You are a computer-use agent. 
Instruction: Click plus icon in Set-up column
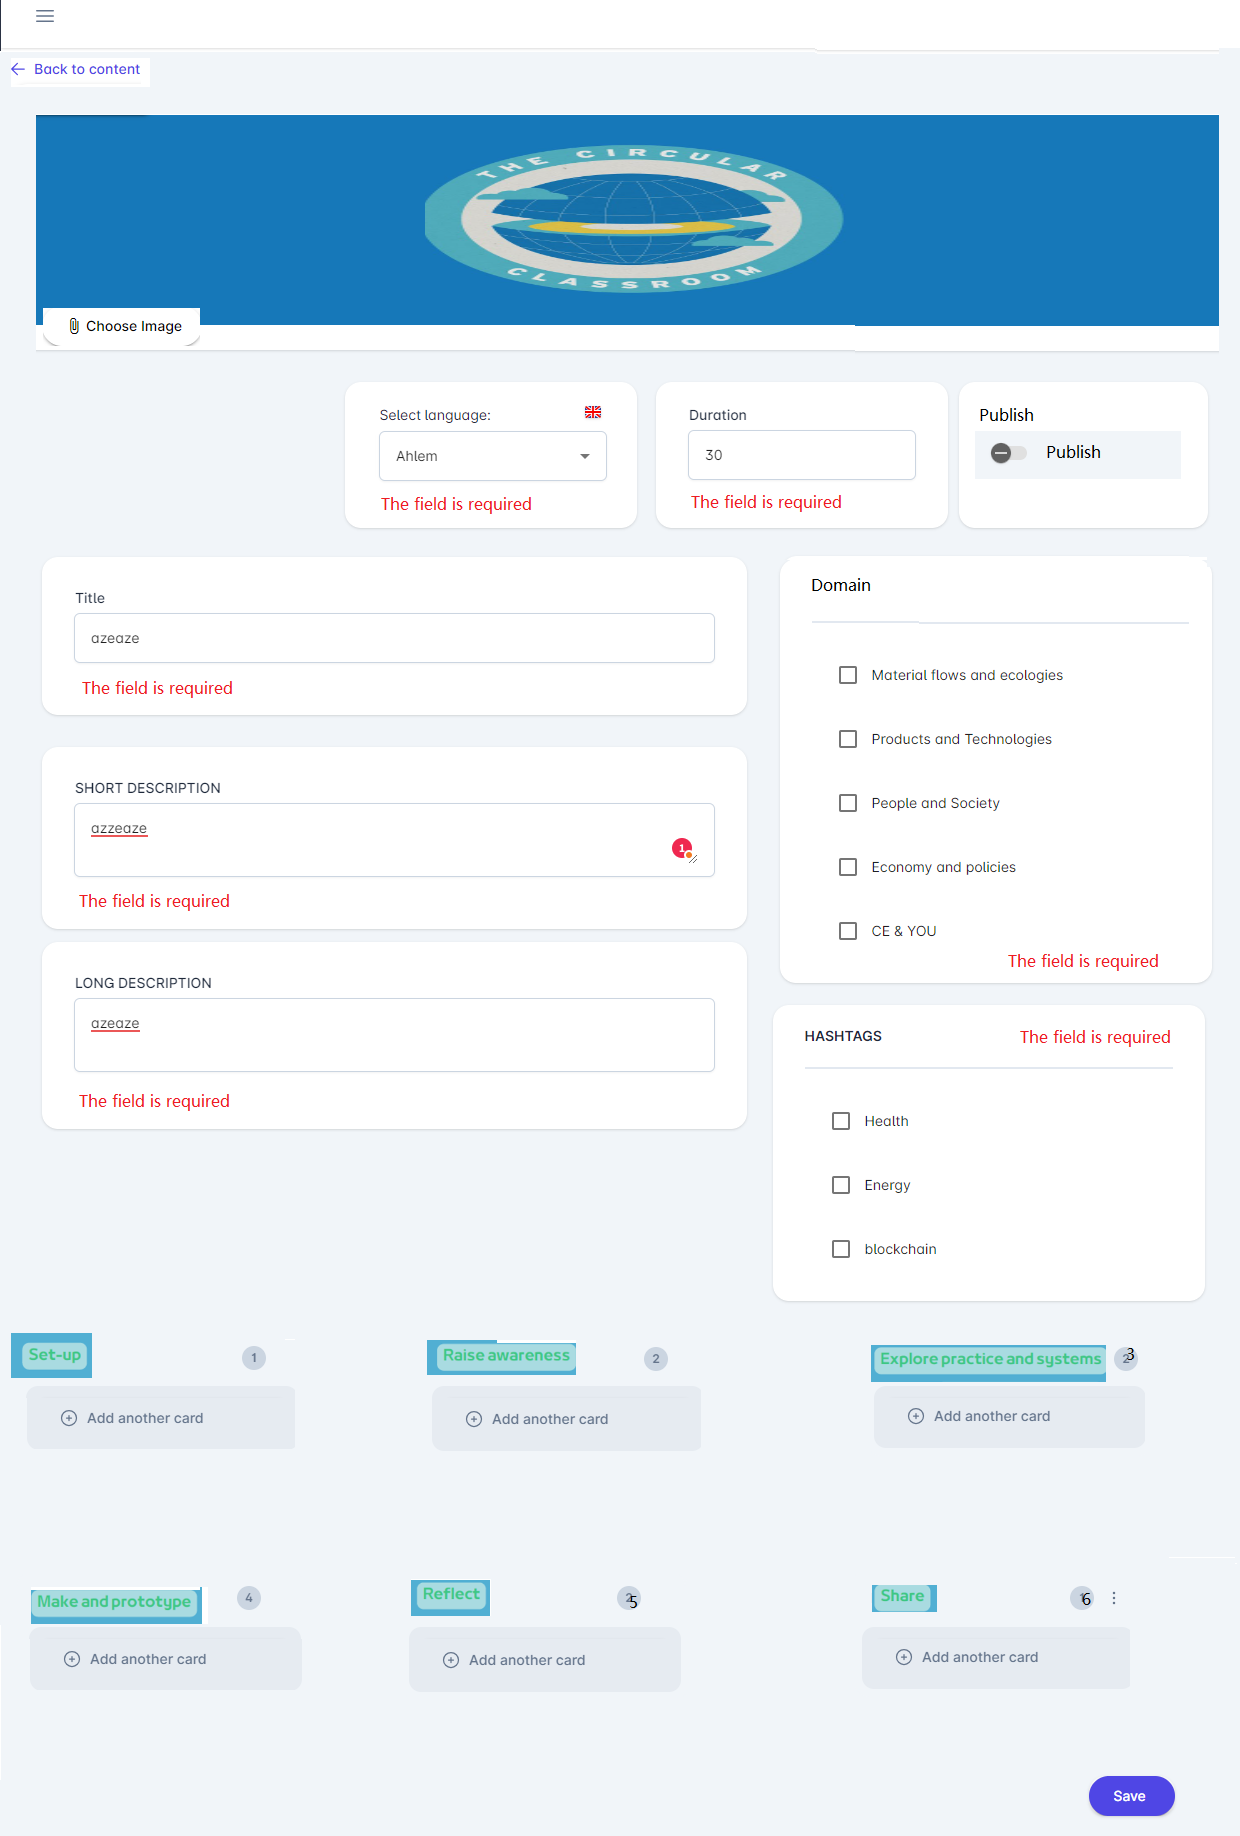pyautogui.click(x=69, y=1418)
